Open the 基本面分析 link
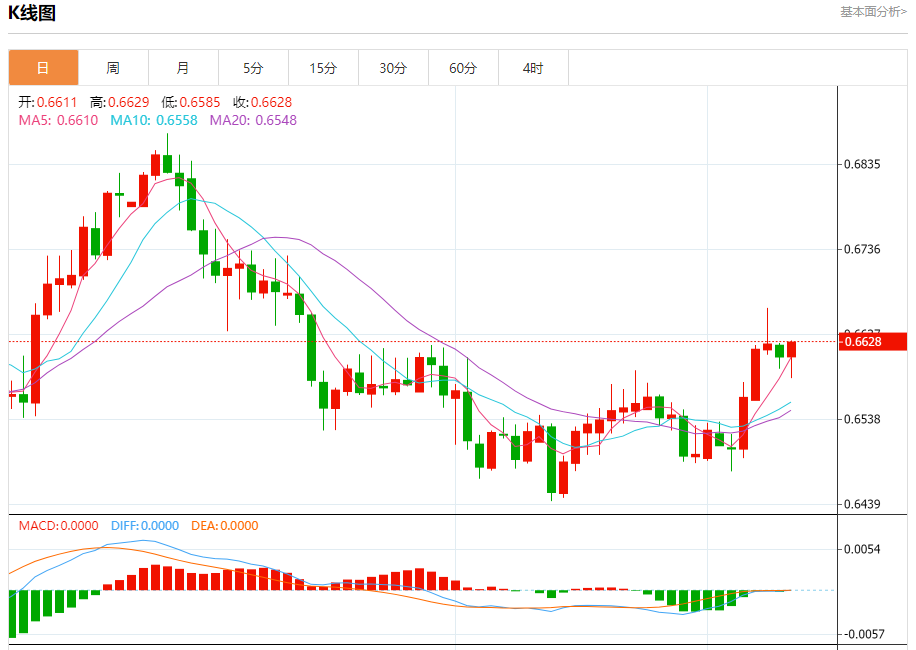Screen dimensions: 916x650 click(x=873, y=12)
